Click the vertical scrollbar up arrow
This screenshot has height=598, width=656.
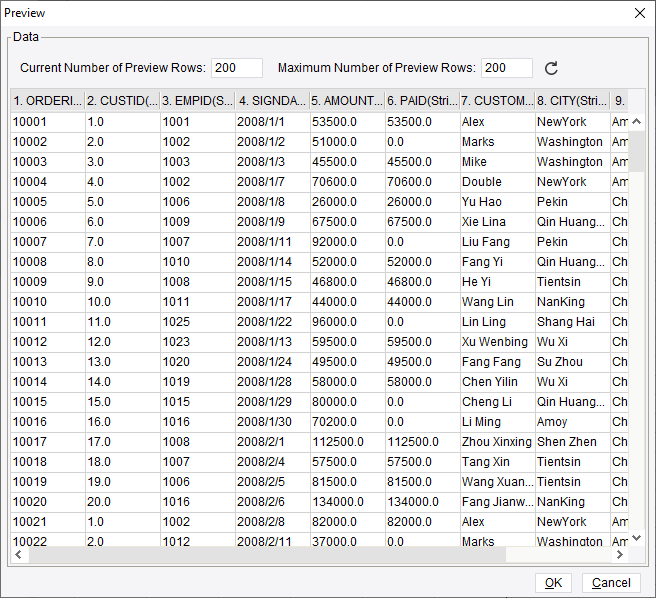637,122
